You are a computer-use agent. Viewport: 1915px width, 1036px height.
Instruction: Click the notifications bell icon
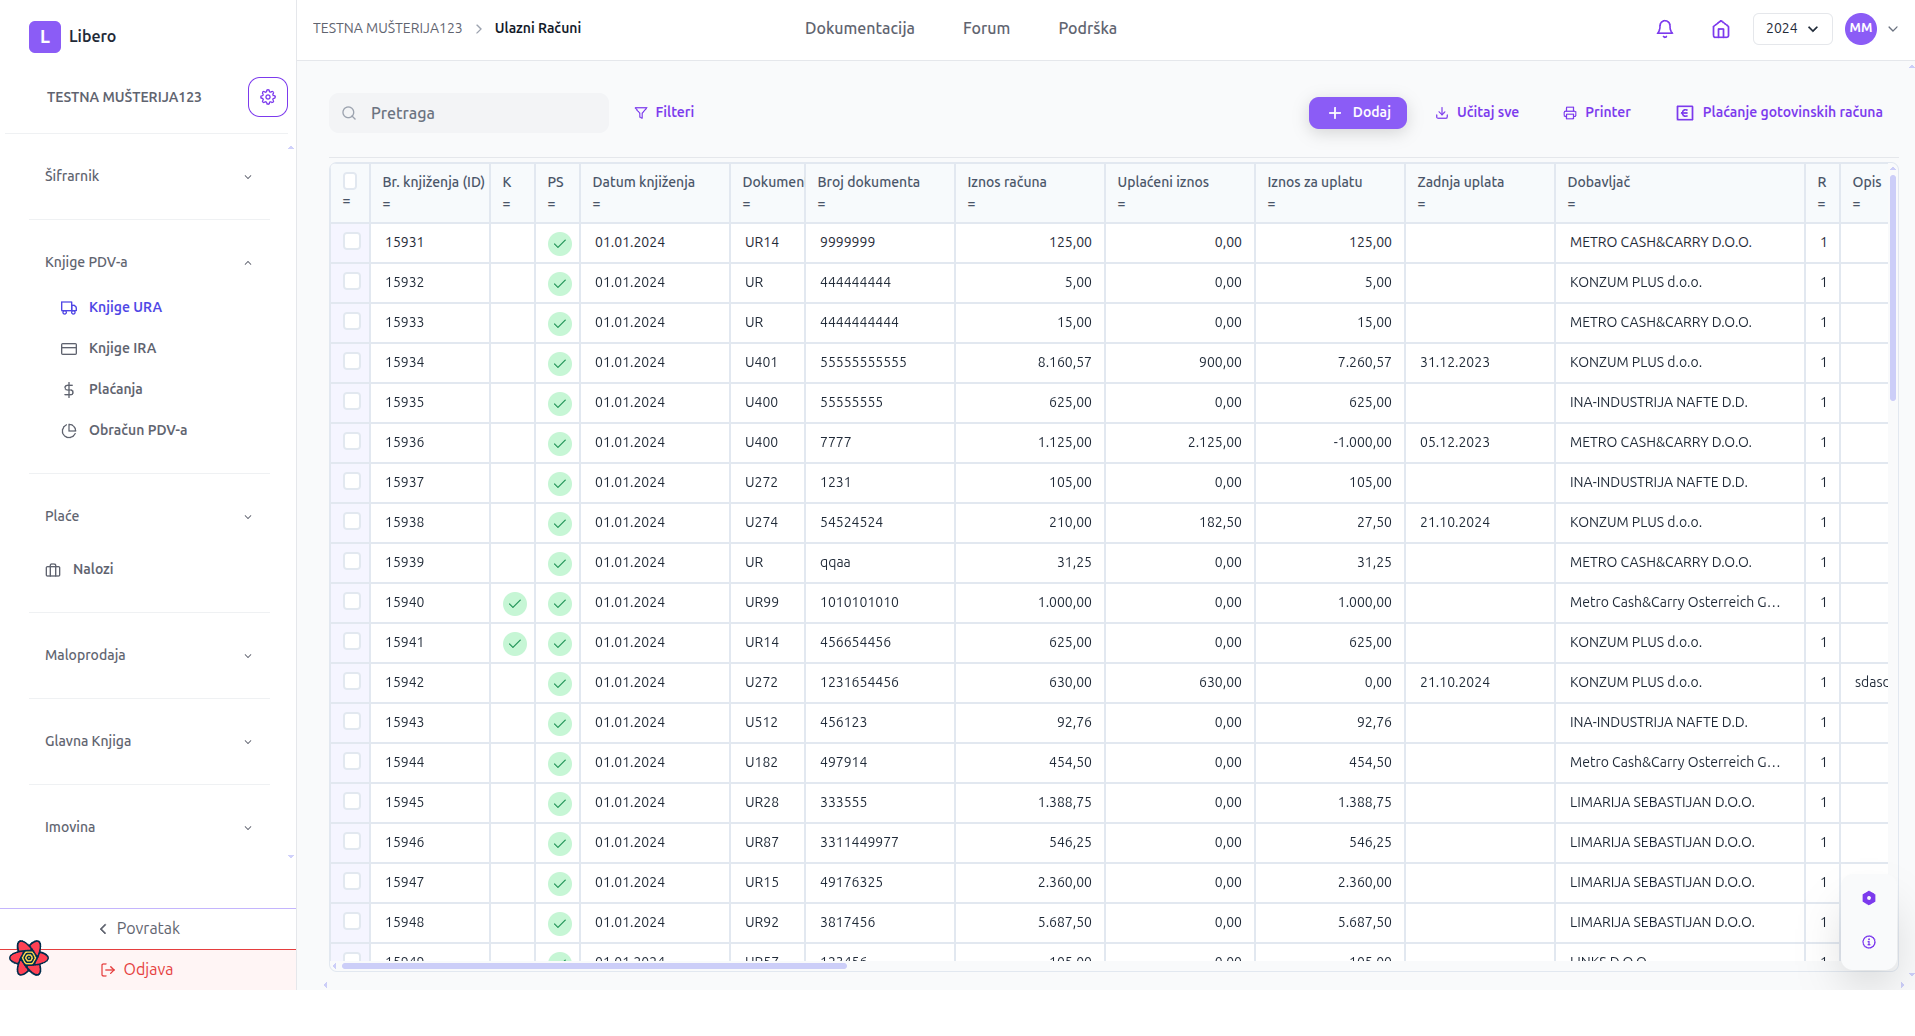[x=1664, y=29]
